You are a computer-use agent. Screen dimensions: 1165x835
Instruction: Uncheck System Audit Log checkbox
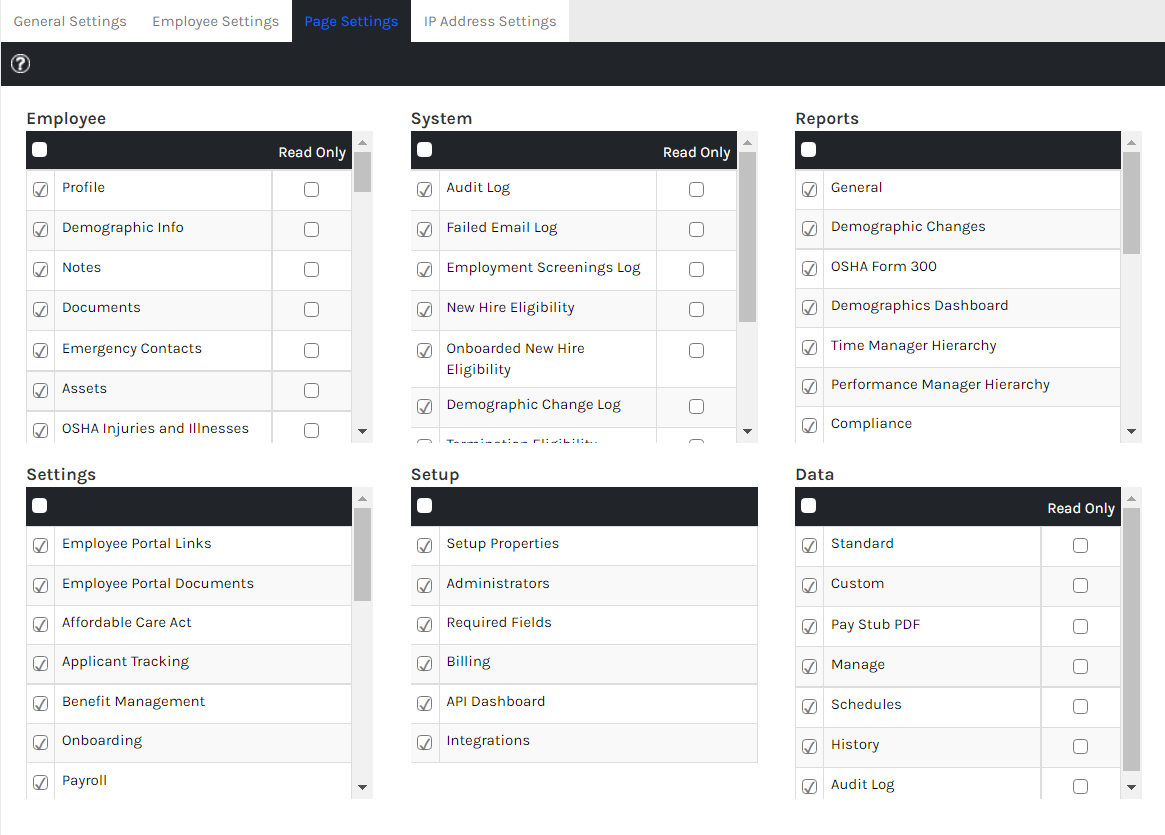[x=425, y=189]
